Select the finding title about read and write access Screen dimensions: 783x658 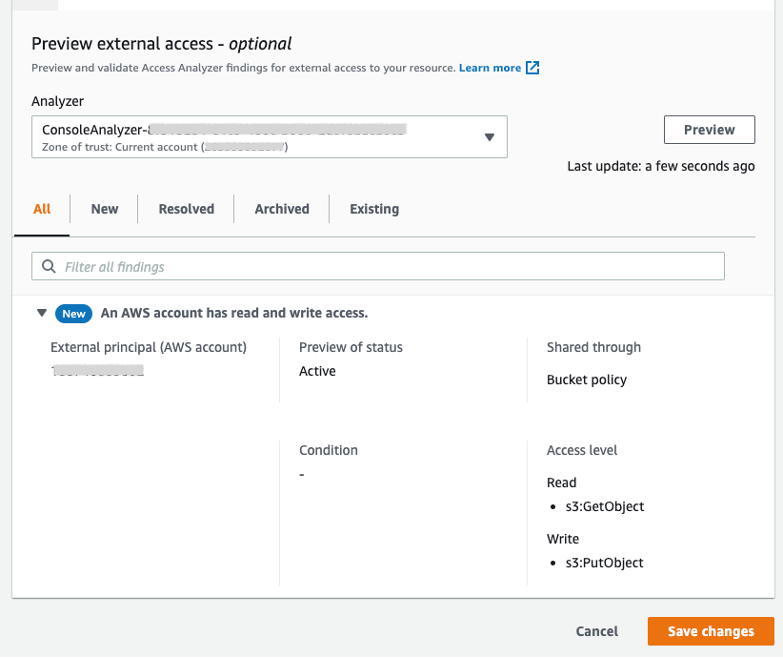(x=234, y=313)
